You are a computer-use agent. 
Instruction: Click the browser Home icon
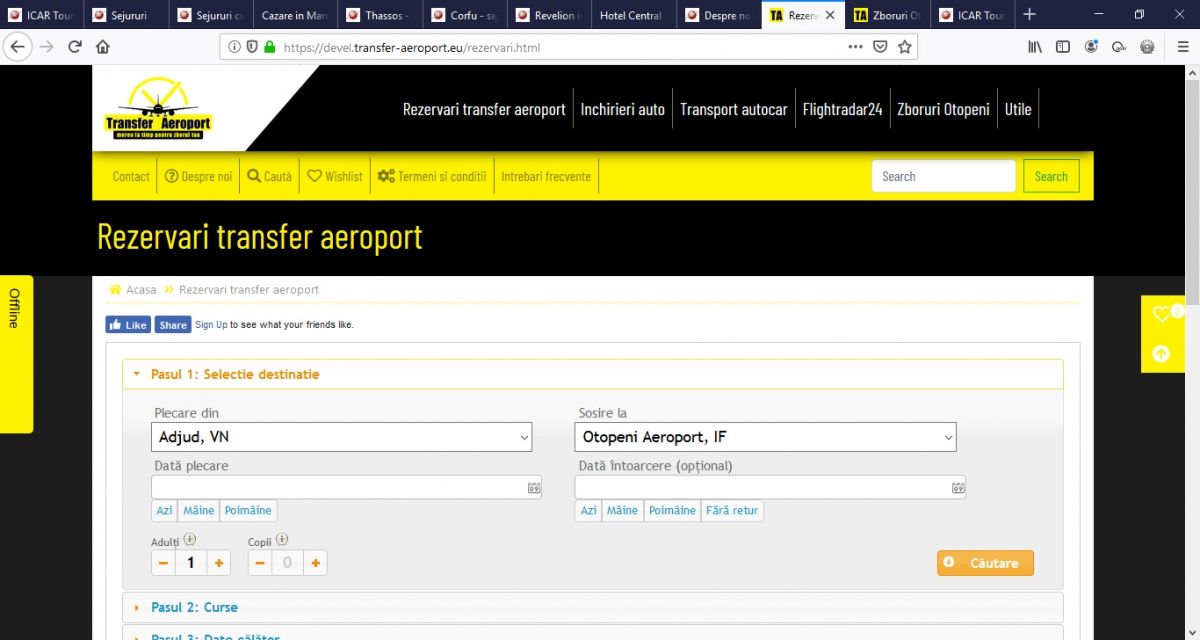[103, 47]
